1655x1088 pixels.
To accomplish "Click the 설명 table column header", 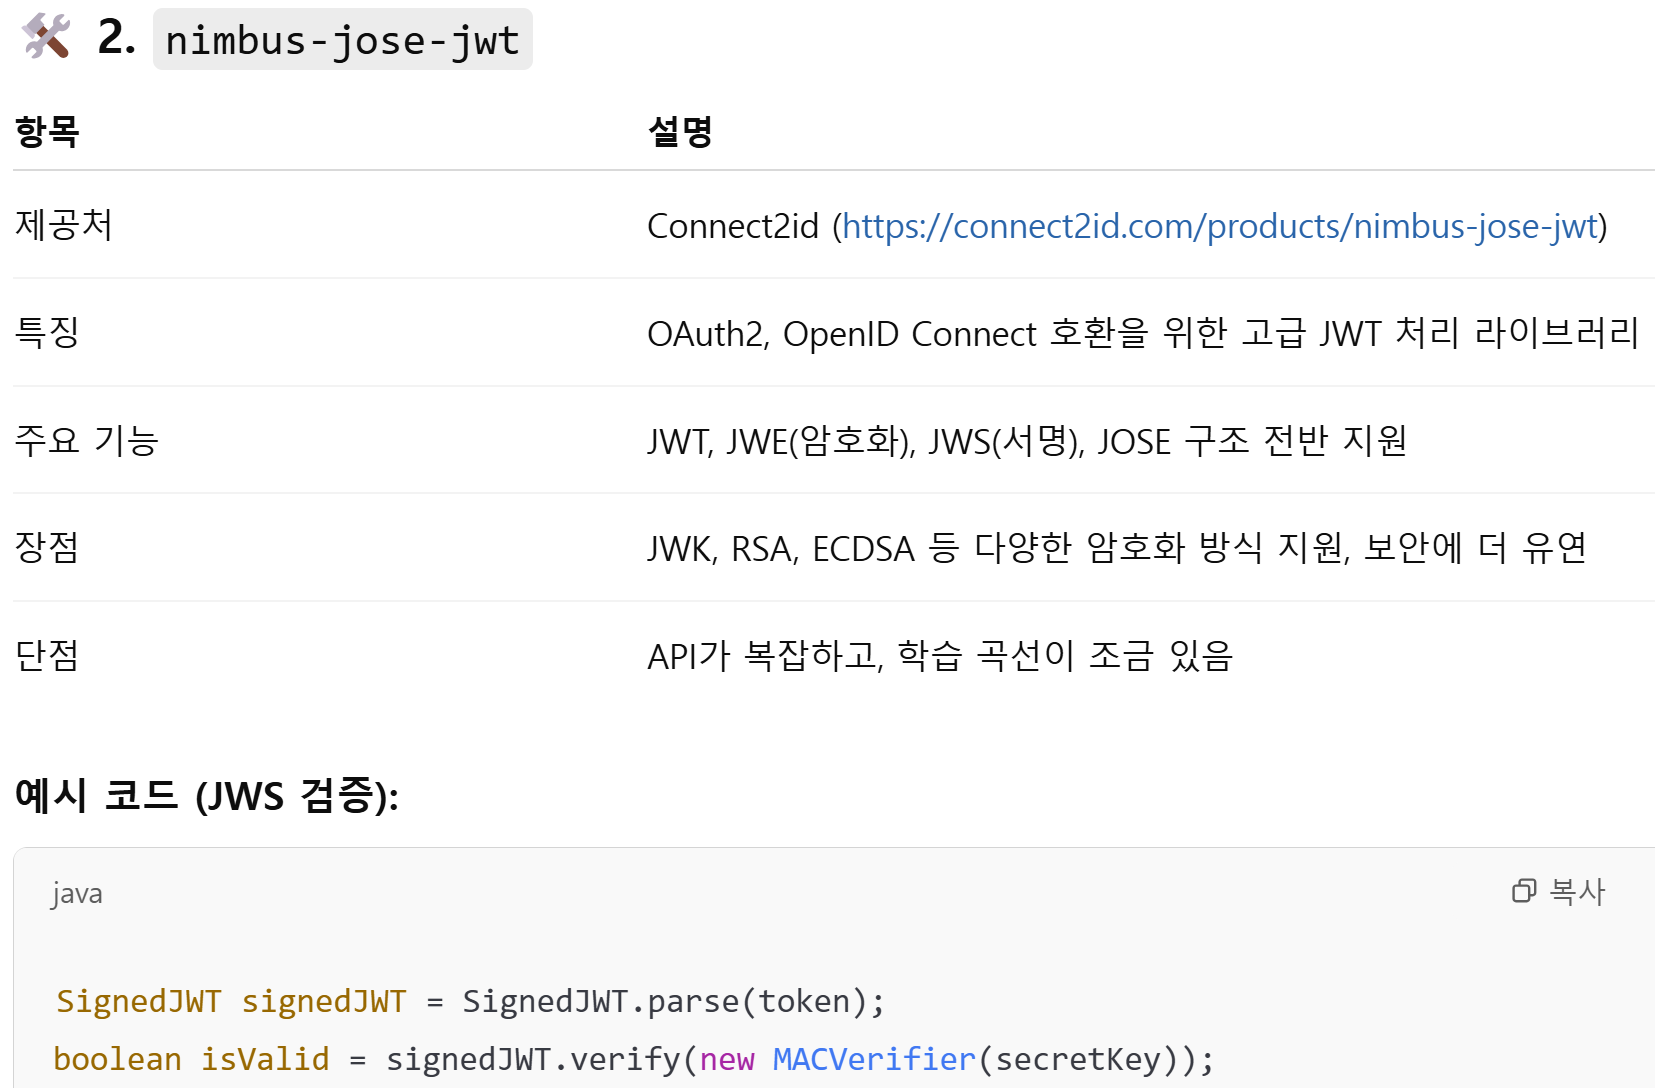I will [x=680, y=131].
